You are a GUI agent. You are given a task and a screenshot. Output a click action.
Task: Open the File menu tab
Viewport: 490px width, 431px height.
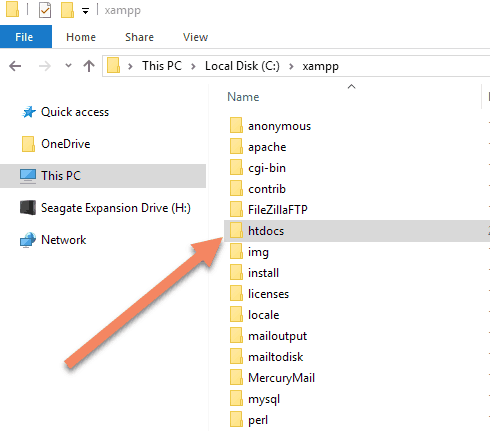click(26, 37)
